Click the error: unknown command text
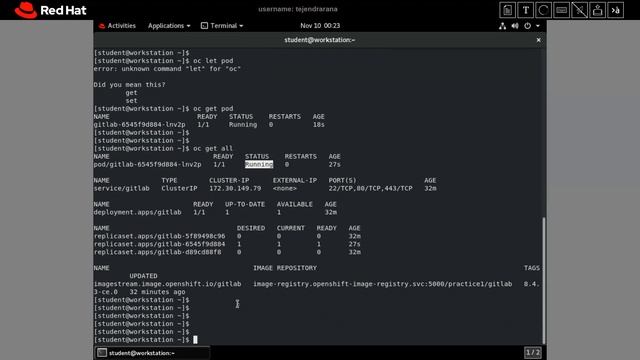The height and width of the screenshot is (360, 640). pyautogui.click(x=167, y=69)
